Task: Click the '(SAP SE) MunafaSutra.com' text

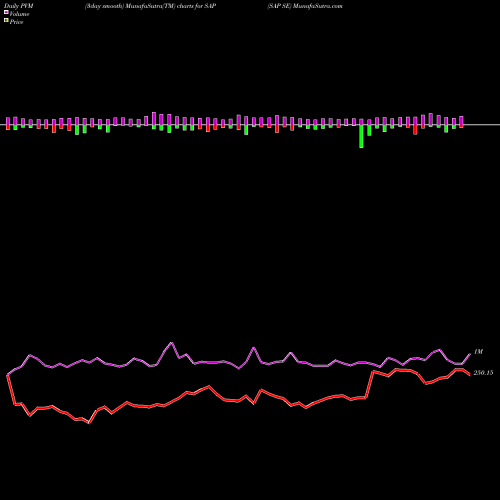Action: (x=305, y=6)
